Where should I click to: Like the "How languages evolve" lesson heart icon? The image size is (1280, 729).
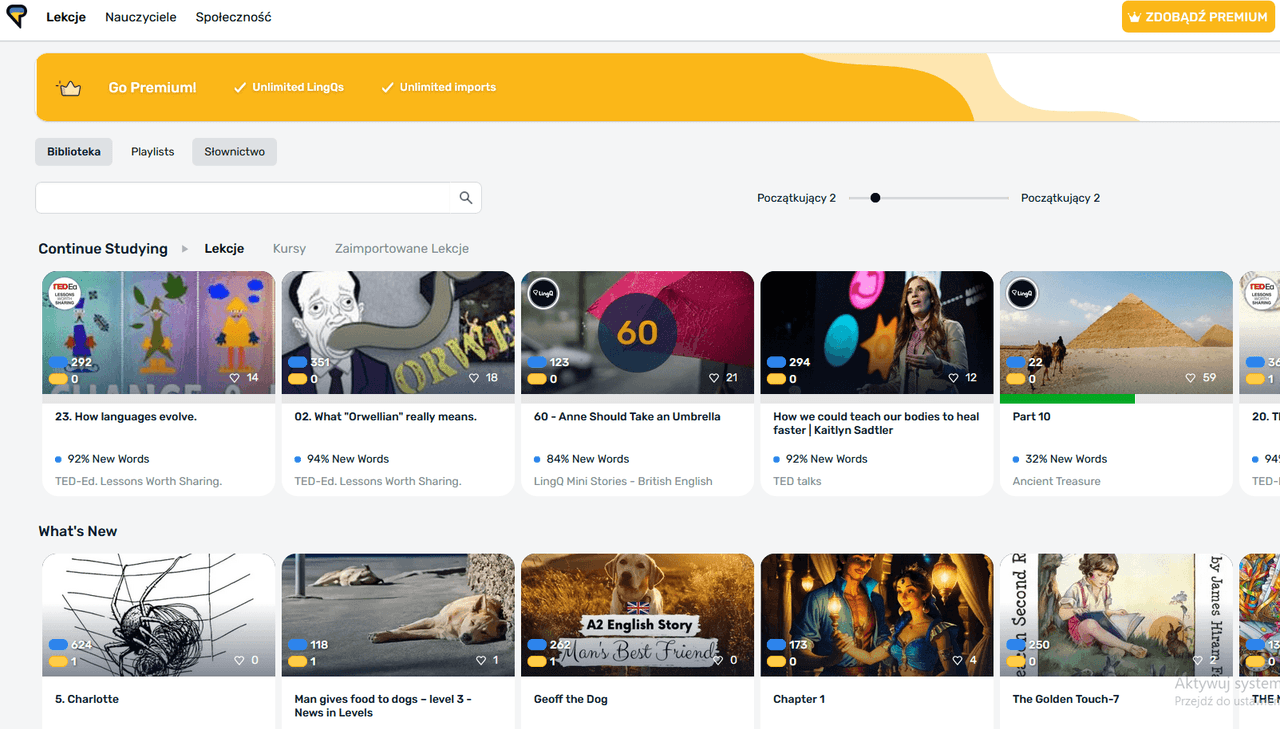(235, 378)
